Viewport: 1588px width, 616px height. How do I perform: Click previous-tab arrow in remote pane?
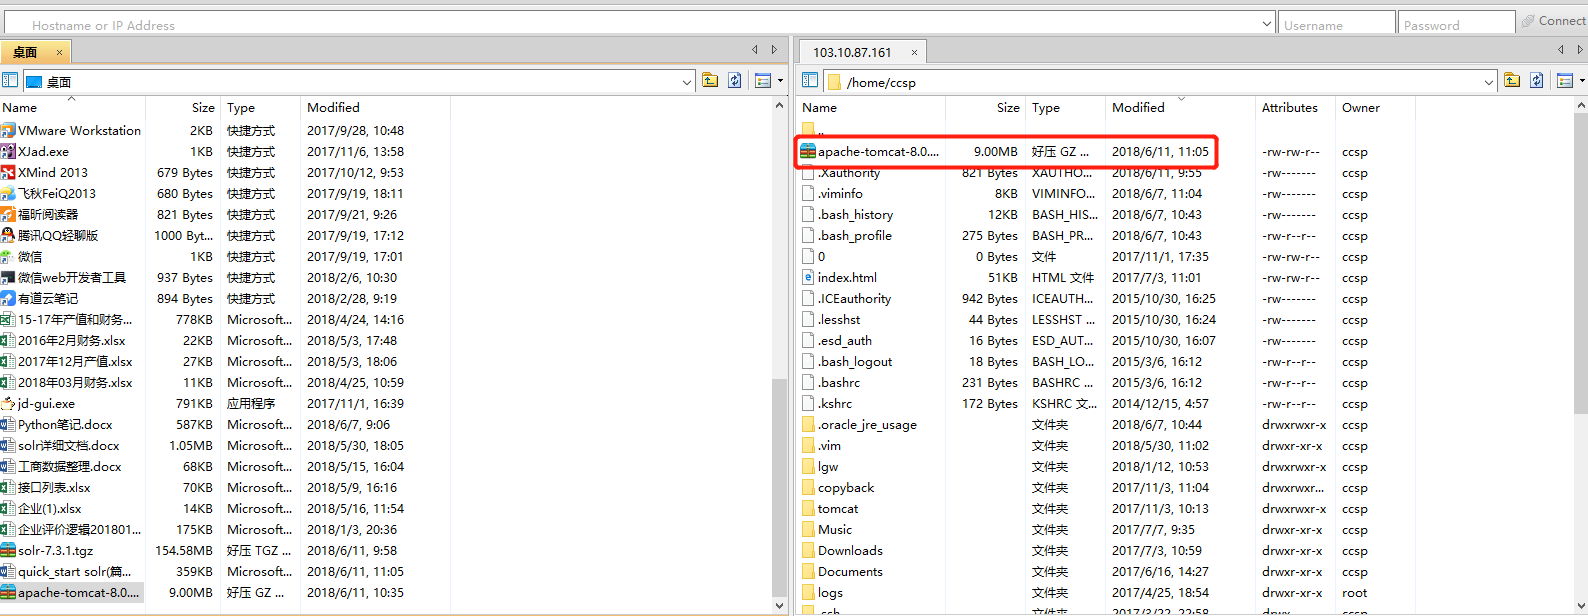tap(1560, 50)
